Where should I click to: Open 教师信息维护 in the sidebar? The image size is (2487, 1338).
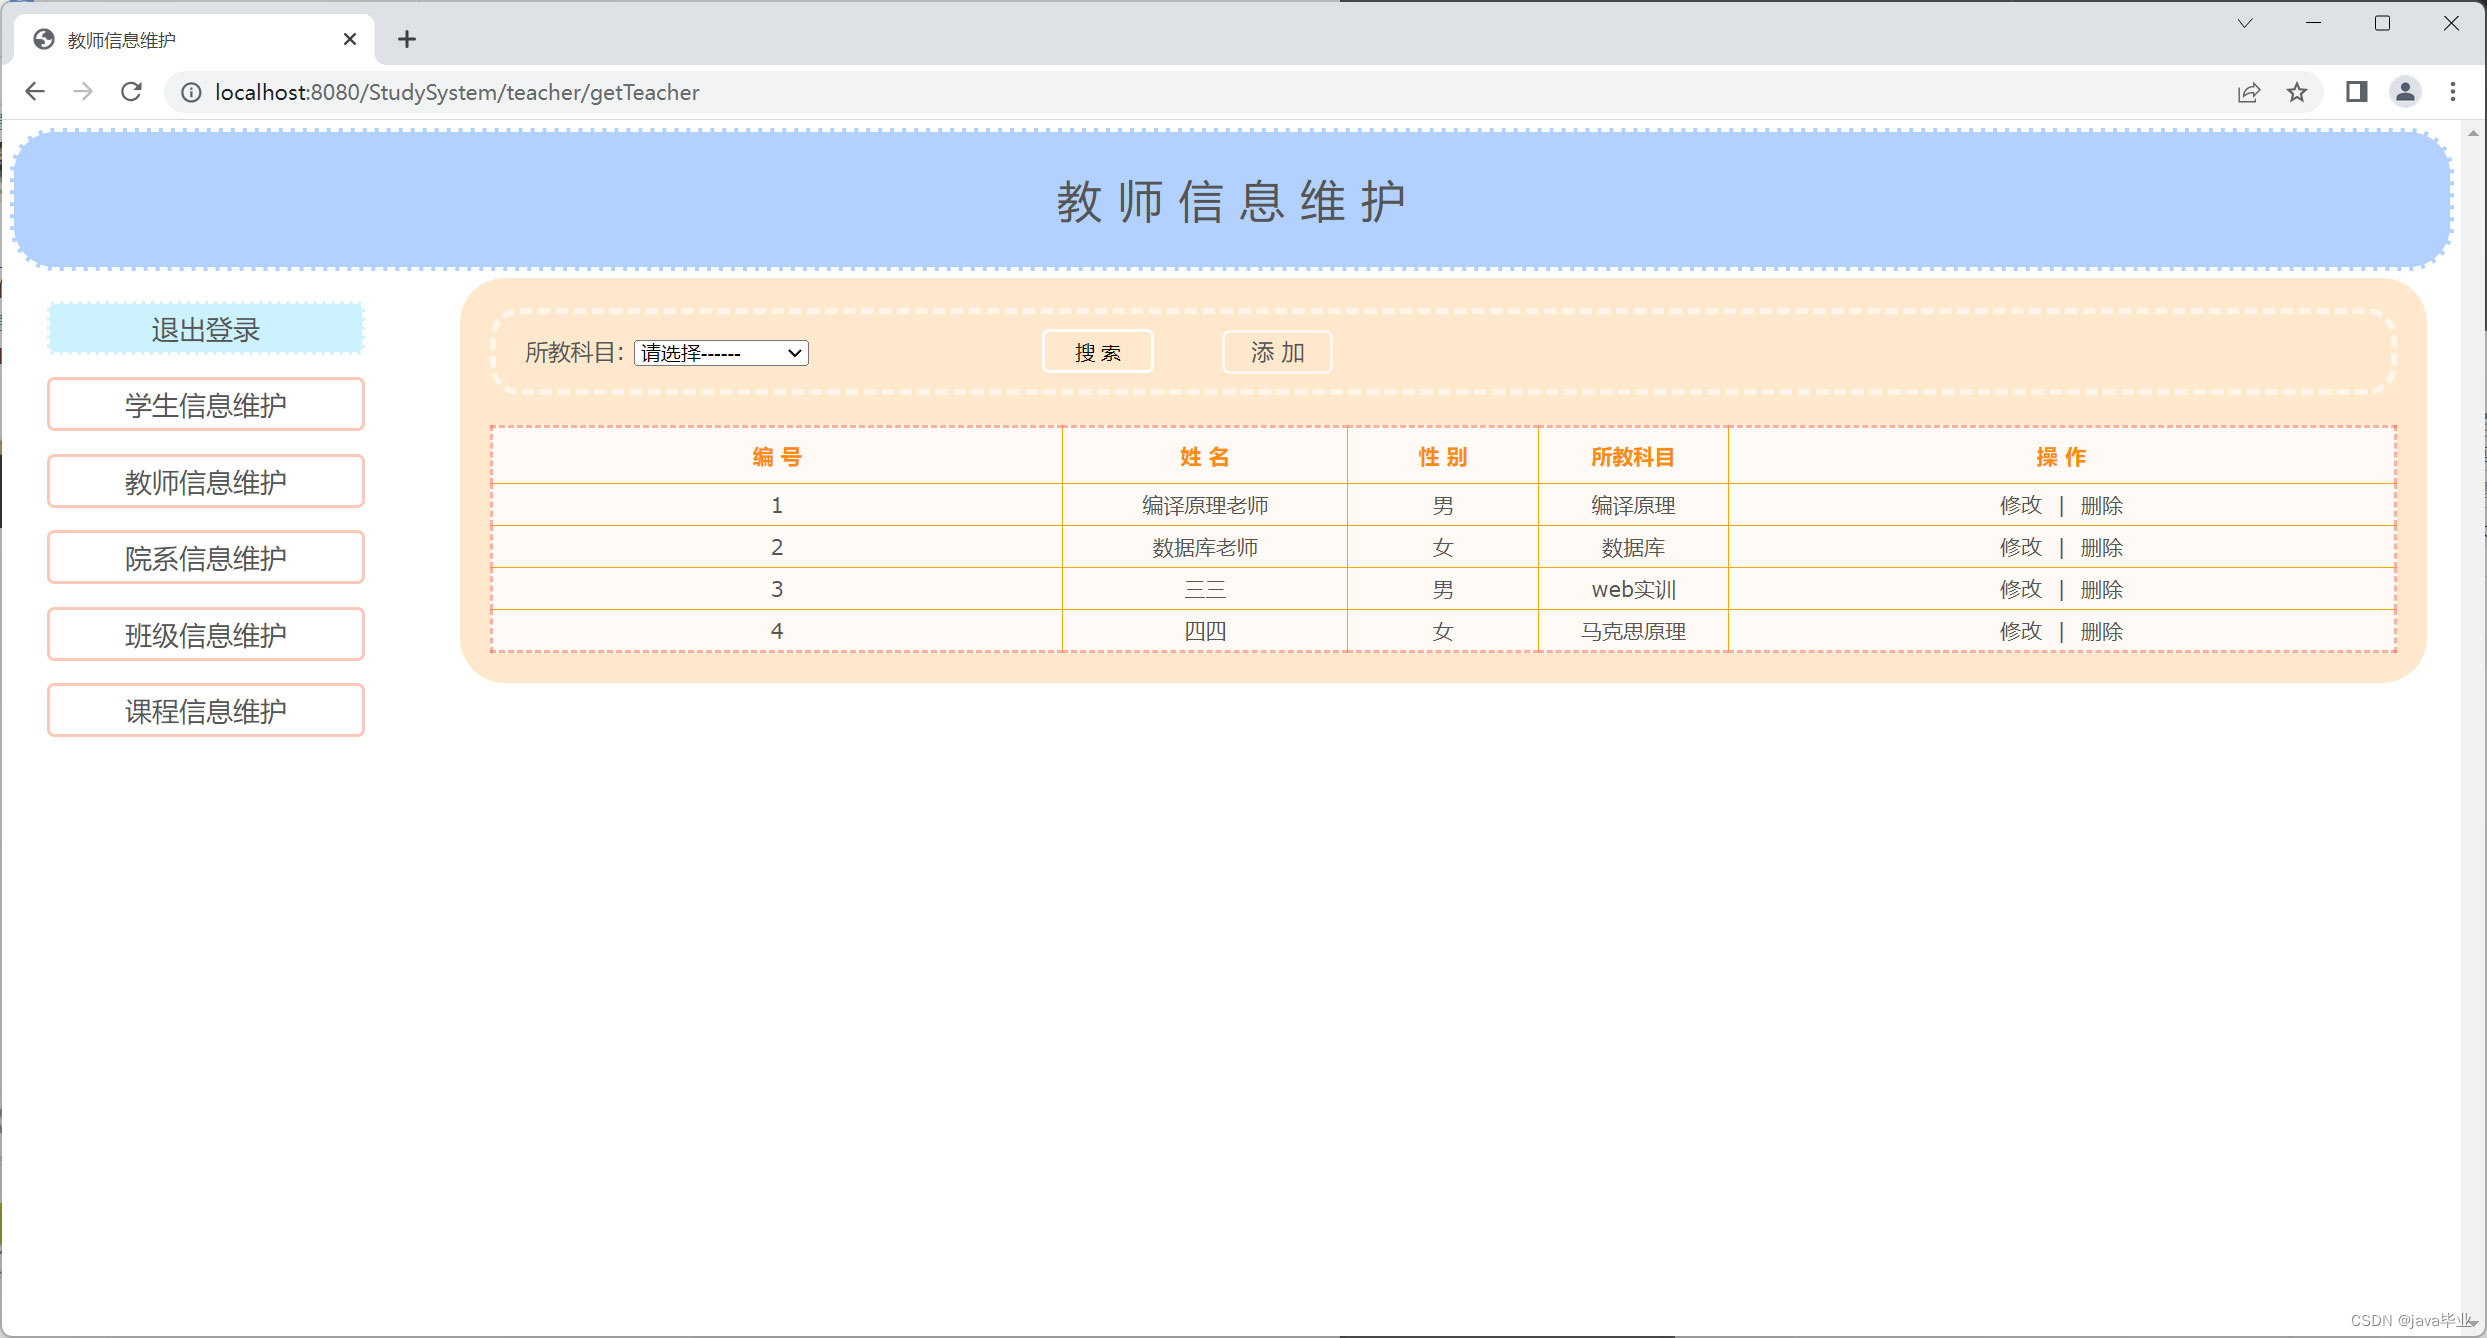206,482
